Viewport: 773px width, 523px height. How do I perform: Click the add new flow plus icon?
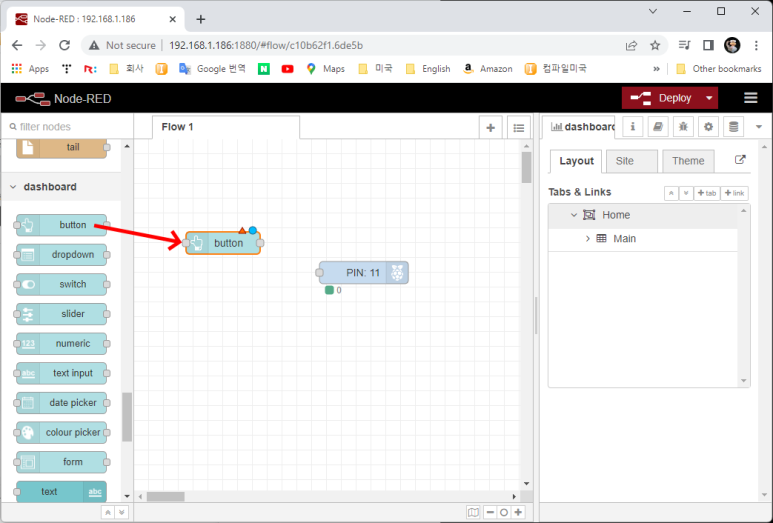[490, 127]
